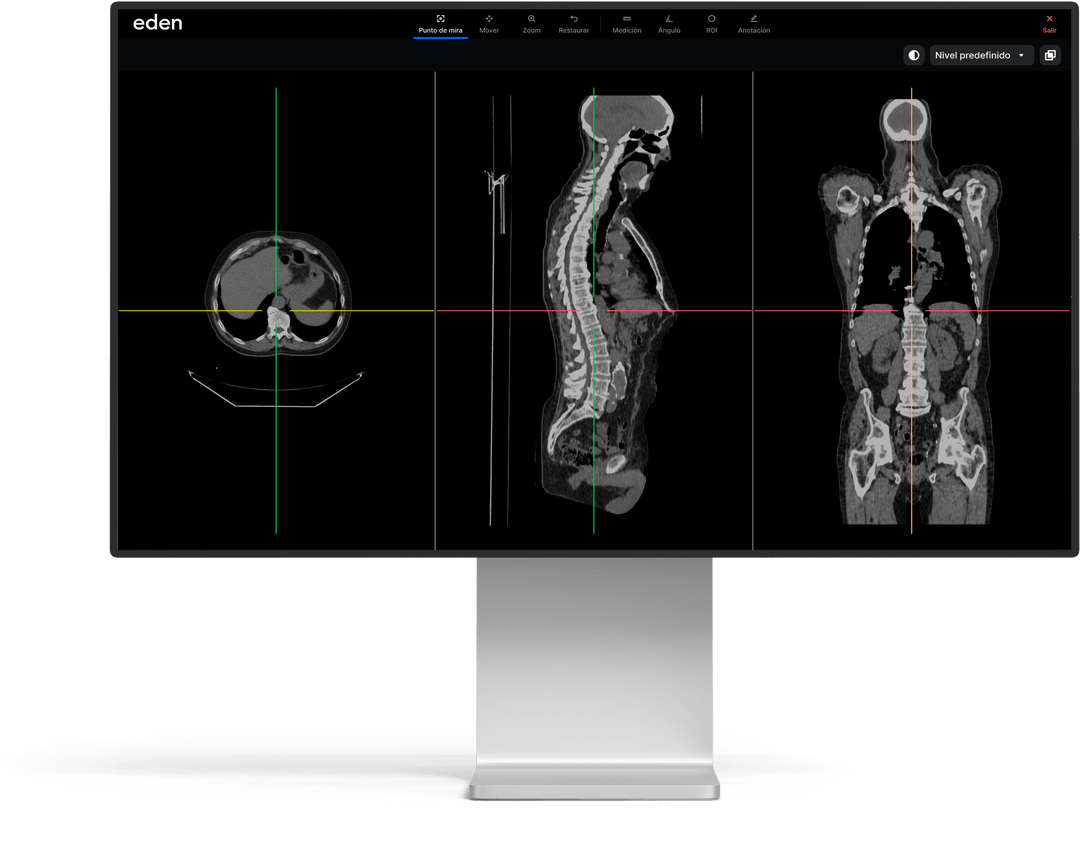1080x862 pixels.
Task: Toggle the contrast invert button
Action: point(913,56)
